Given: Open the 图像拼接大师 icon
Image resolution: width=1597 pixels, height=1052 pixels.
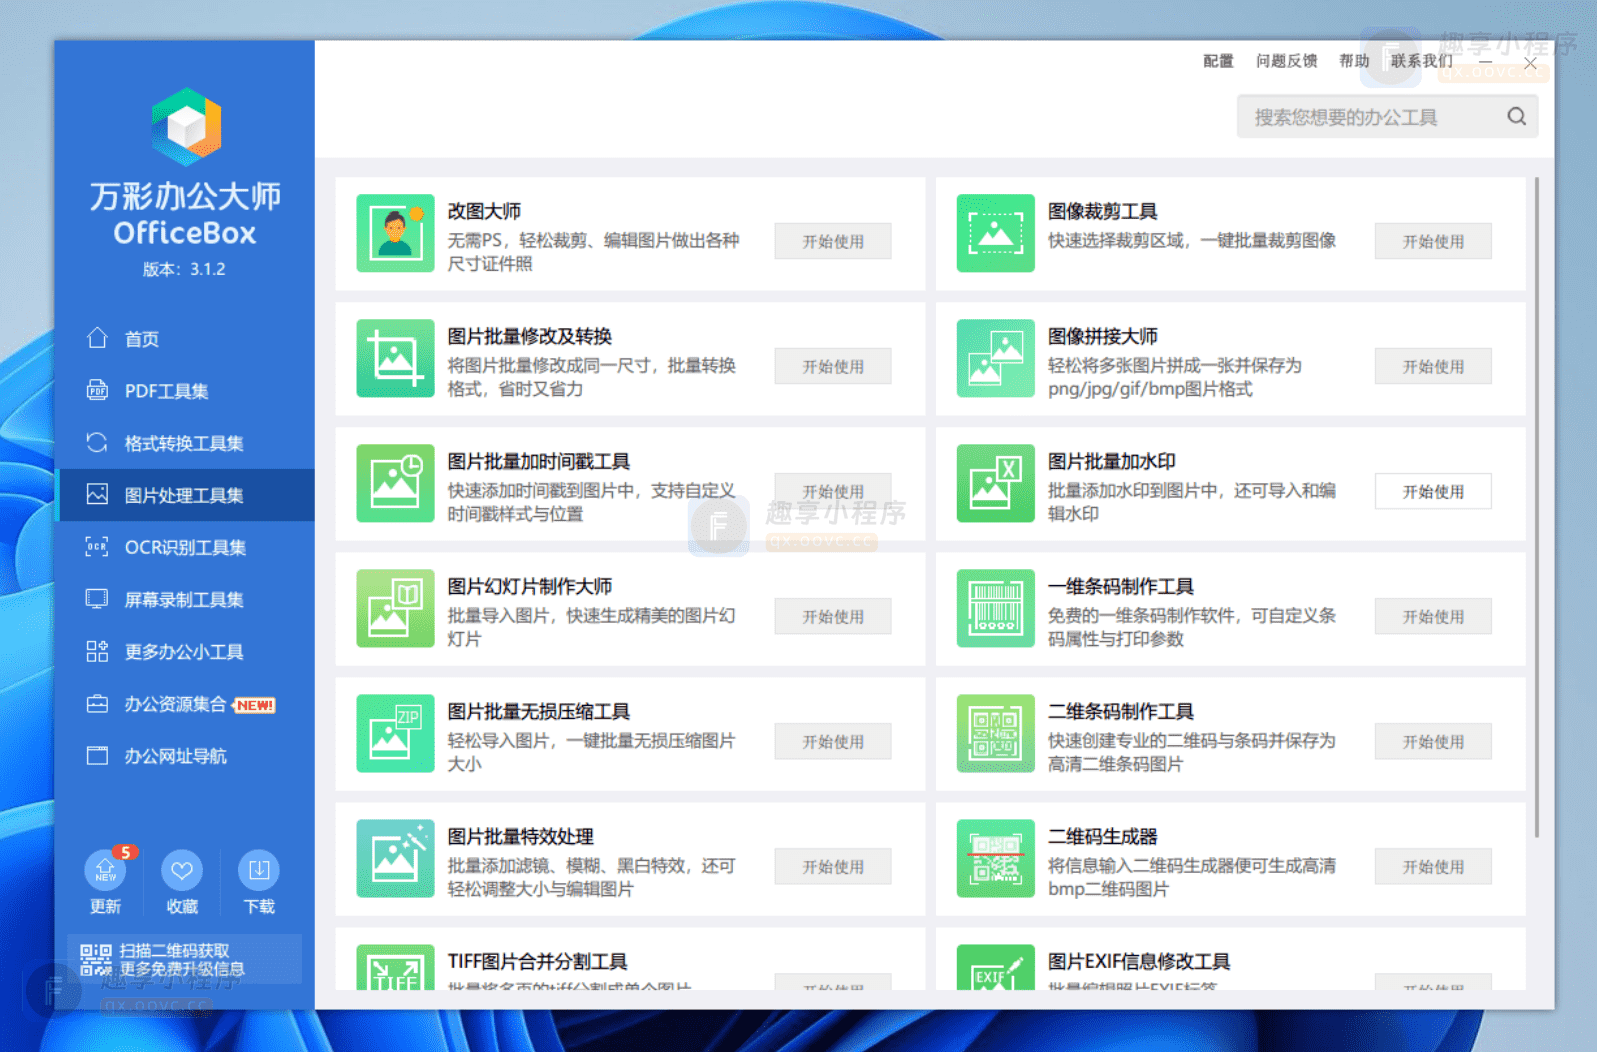Looking at the screenshot, I should point(995,358).
